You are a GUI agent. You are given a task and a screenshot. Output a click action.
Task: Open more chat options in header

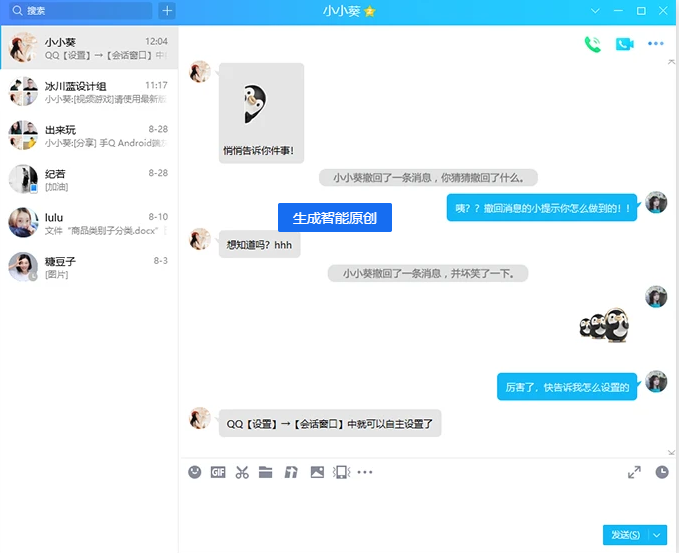tap(656, 44)
